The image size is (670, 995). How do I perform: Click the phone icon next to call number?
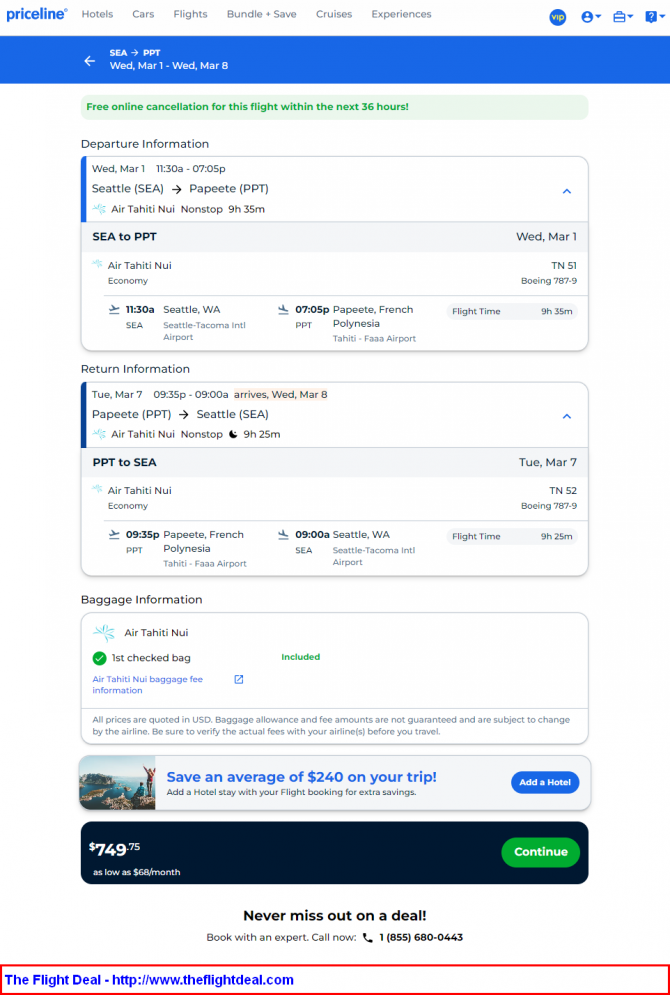point(367,938)
